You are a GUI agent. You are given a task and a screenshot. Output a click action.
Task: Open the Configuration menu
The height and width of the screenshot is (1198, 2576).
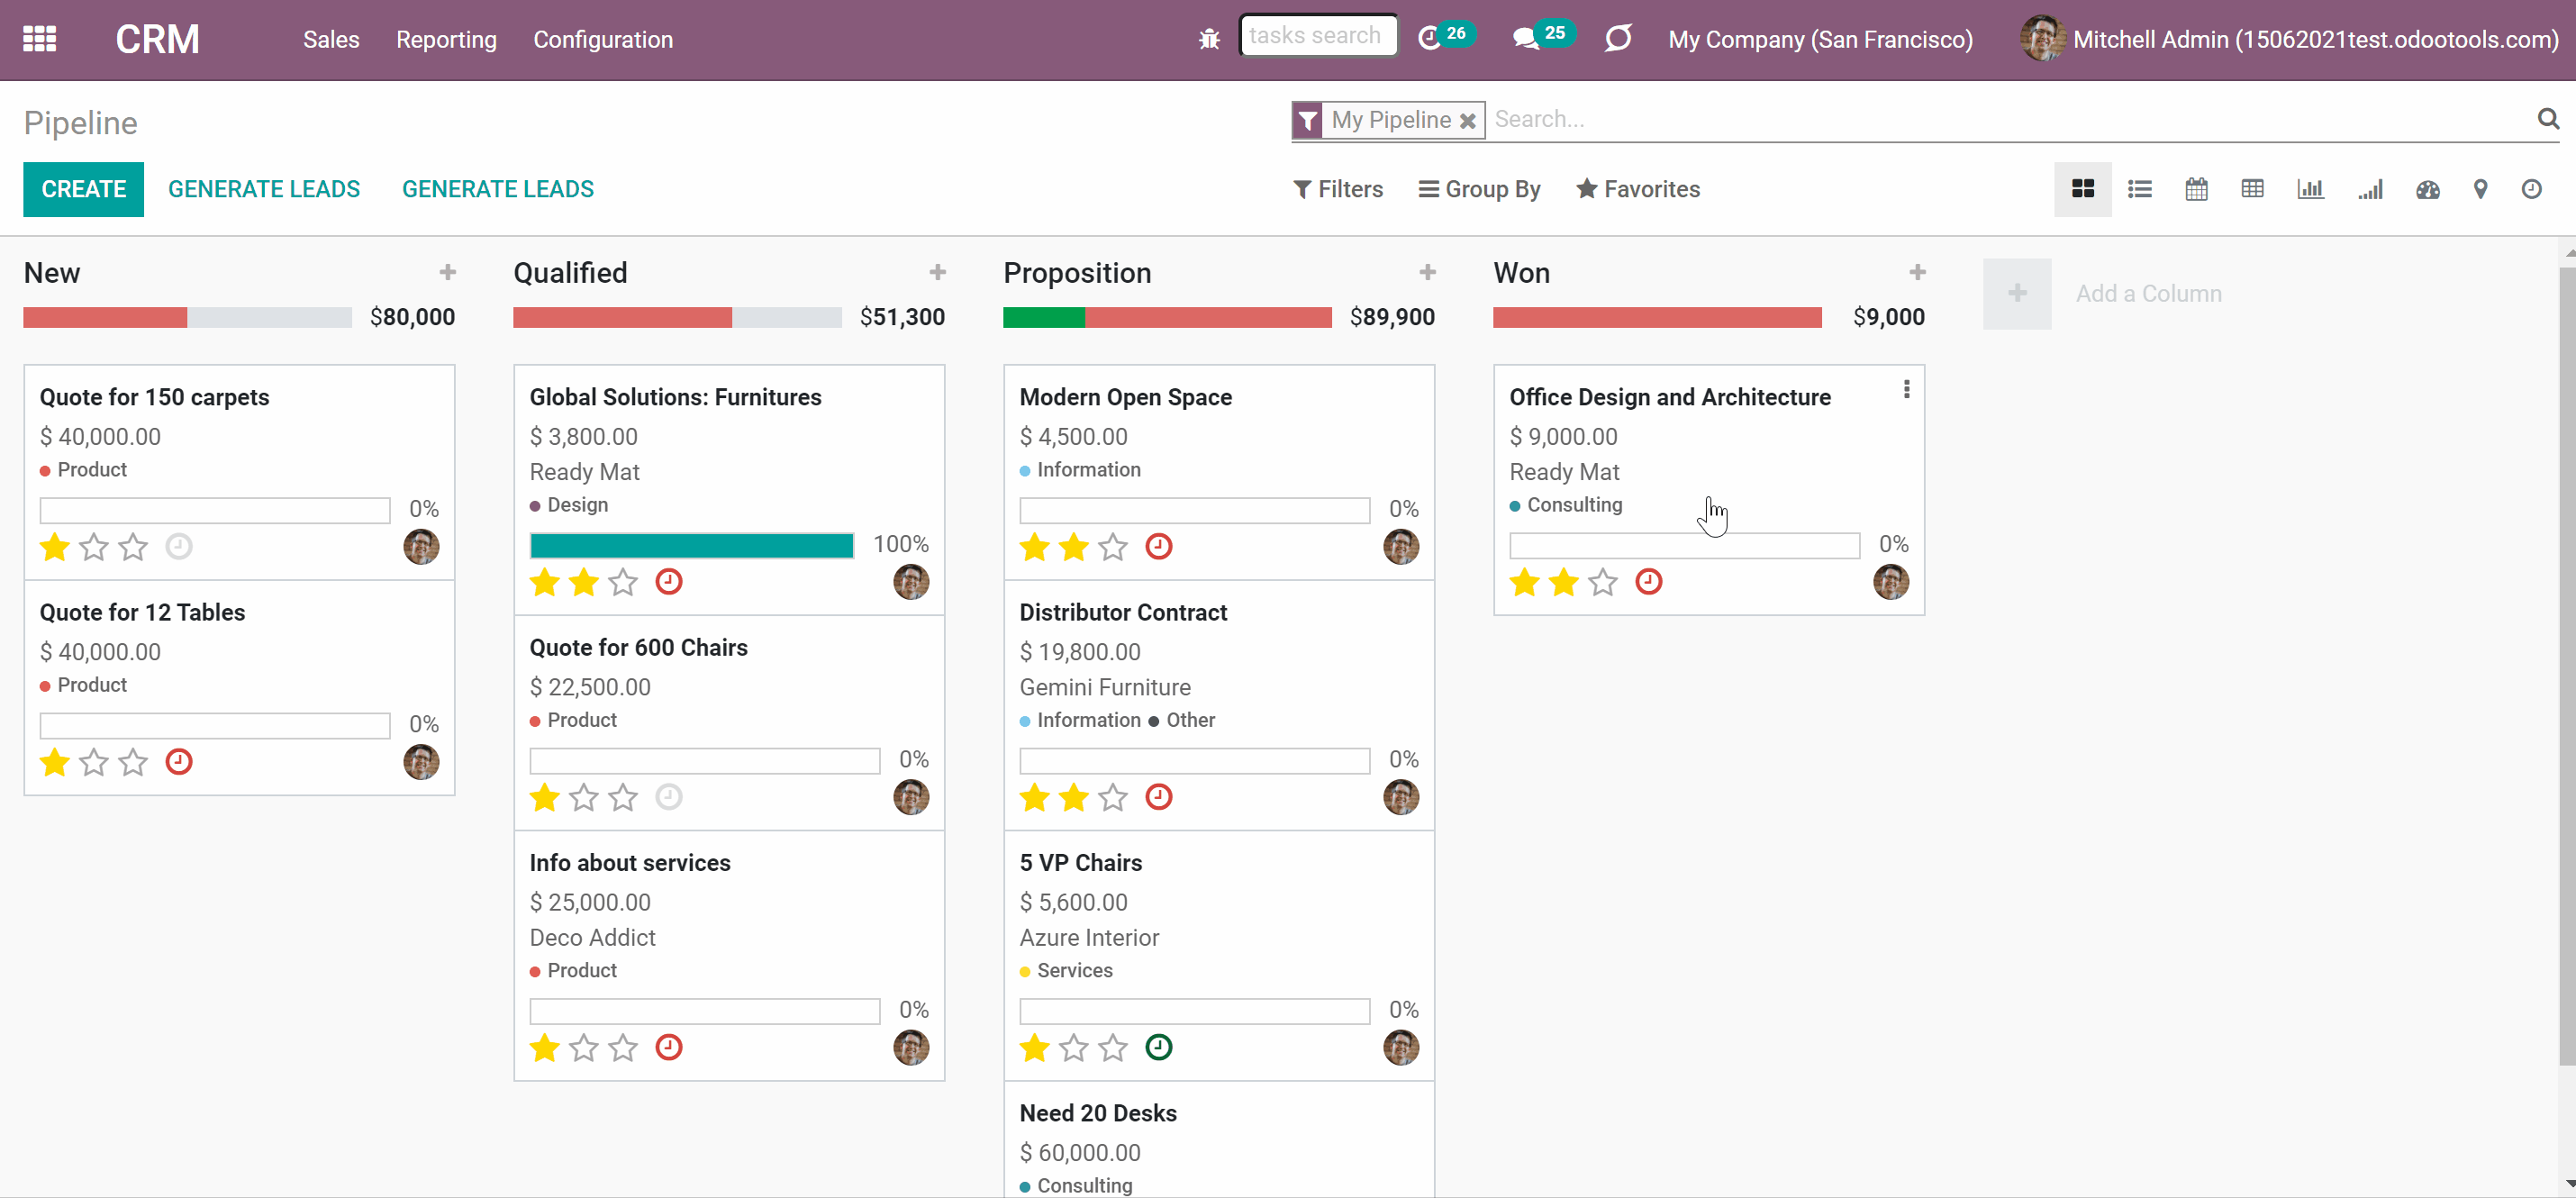603,39
